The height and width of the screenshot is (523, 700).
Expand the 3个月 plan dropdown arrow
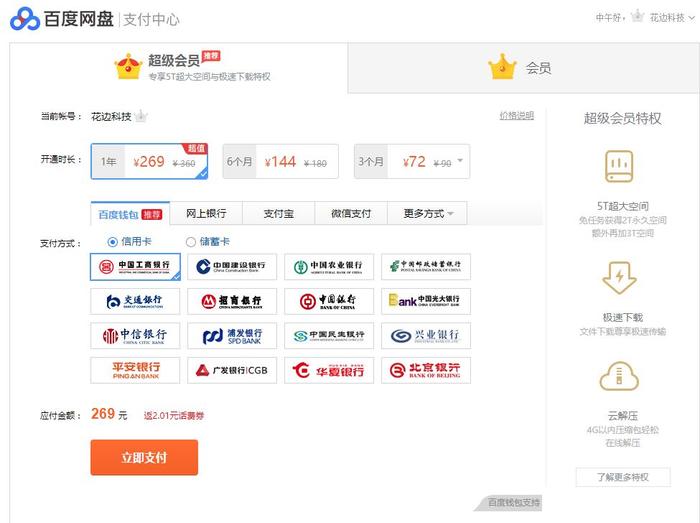[460, 161]
